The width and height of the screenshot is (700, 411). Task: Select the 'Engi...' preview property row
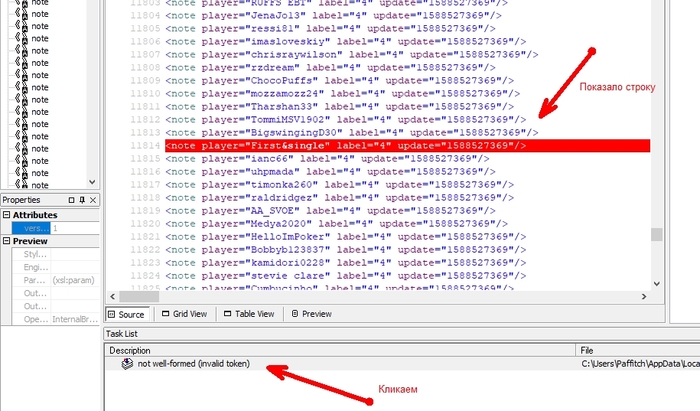click(55, 267)
